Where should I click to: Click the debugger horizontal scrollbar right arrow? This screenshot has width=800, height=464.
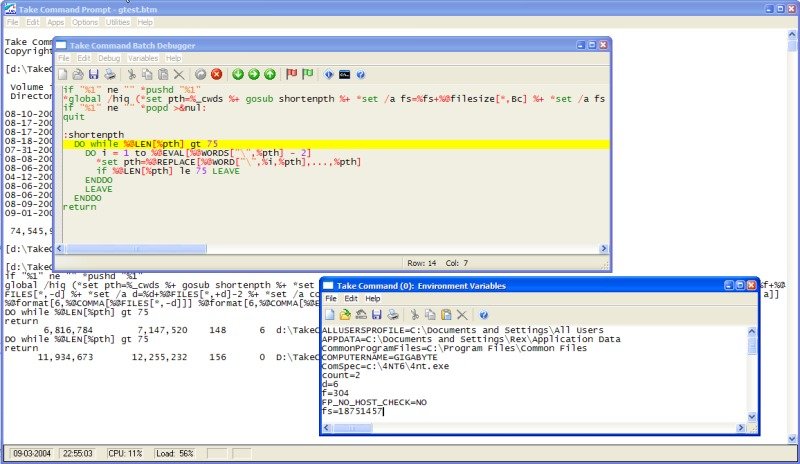pyautogui.click(x=604, y=249)
